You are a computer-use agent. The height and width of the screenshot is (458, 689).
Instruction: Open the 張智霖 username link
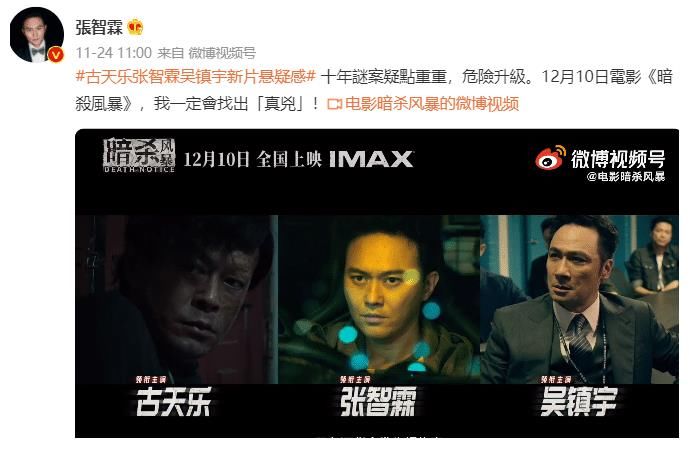coord(99,28)
